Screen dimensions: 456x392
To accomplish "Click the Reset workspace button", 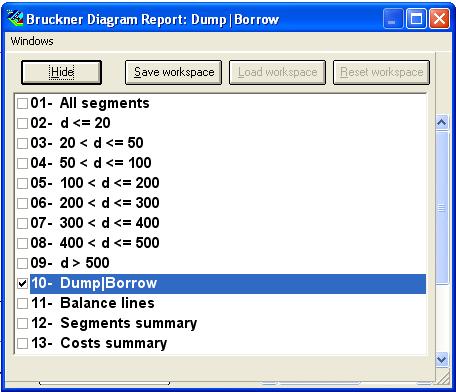I will [x=381, y=72].
